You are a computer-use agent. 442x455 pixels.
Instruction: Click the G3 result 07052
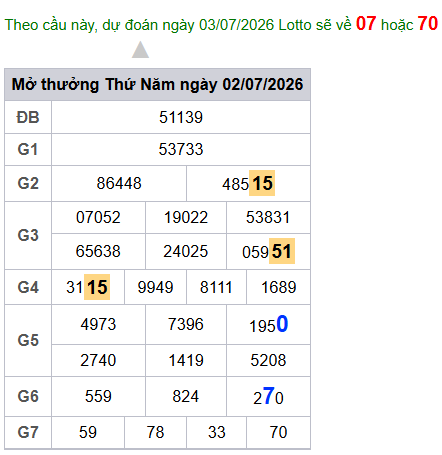coord(98,217)
